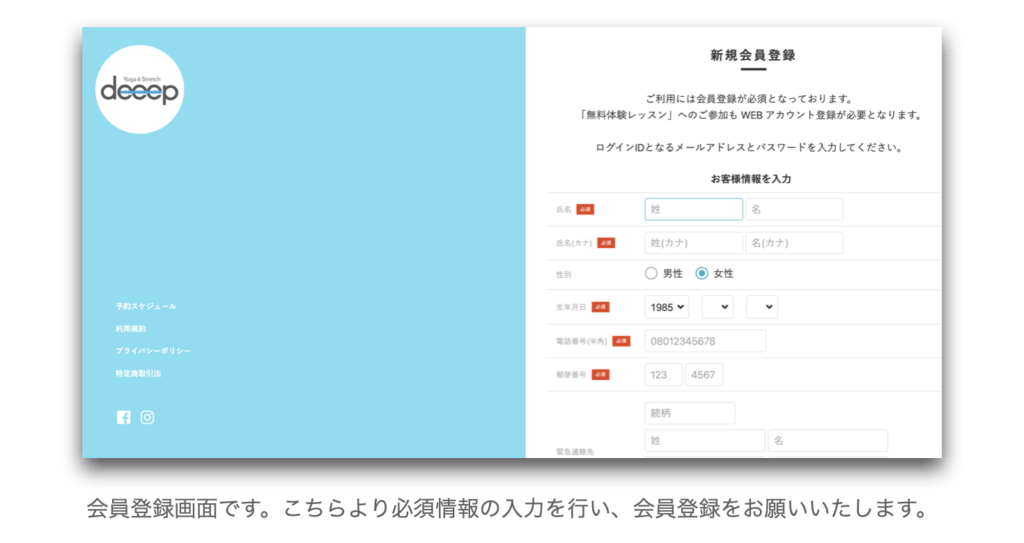Open the Instagram icon link
Screen dimensions: 1024x543
click(147, 417)
